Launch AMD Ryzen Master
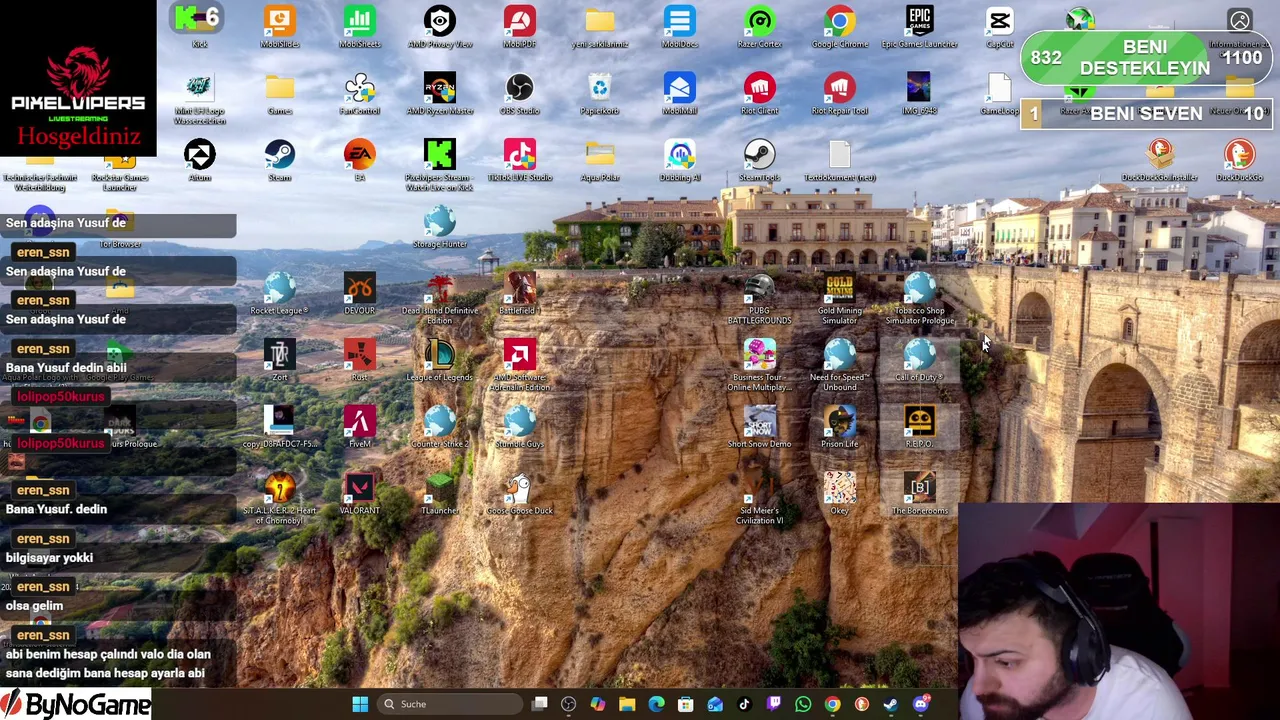This screenshot has width=1280, height=720. (x=439, y=94)
